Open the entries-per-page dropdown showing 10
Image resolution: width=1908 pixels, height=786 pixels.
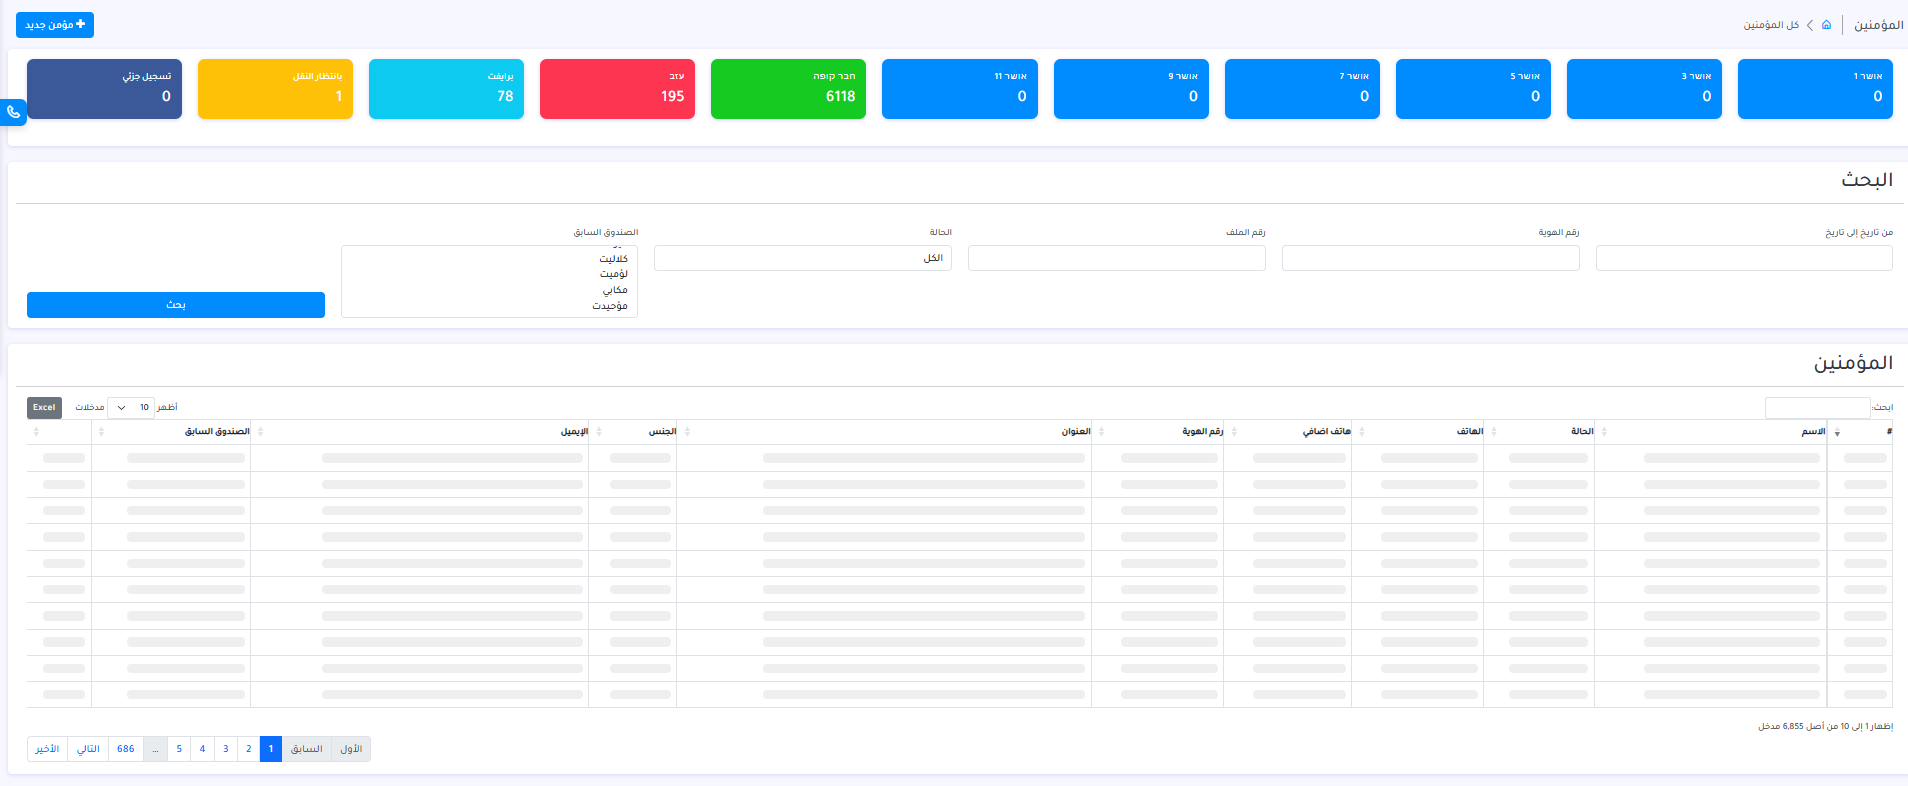click(x=131, y=408)
